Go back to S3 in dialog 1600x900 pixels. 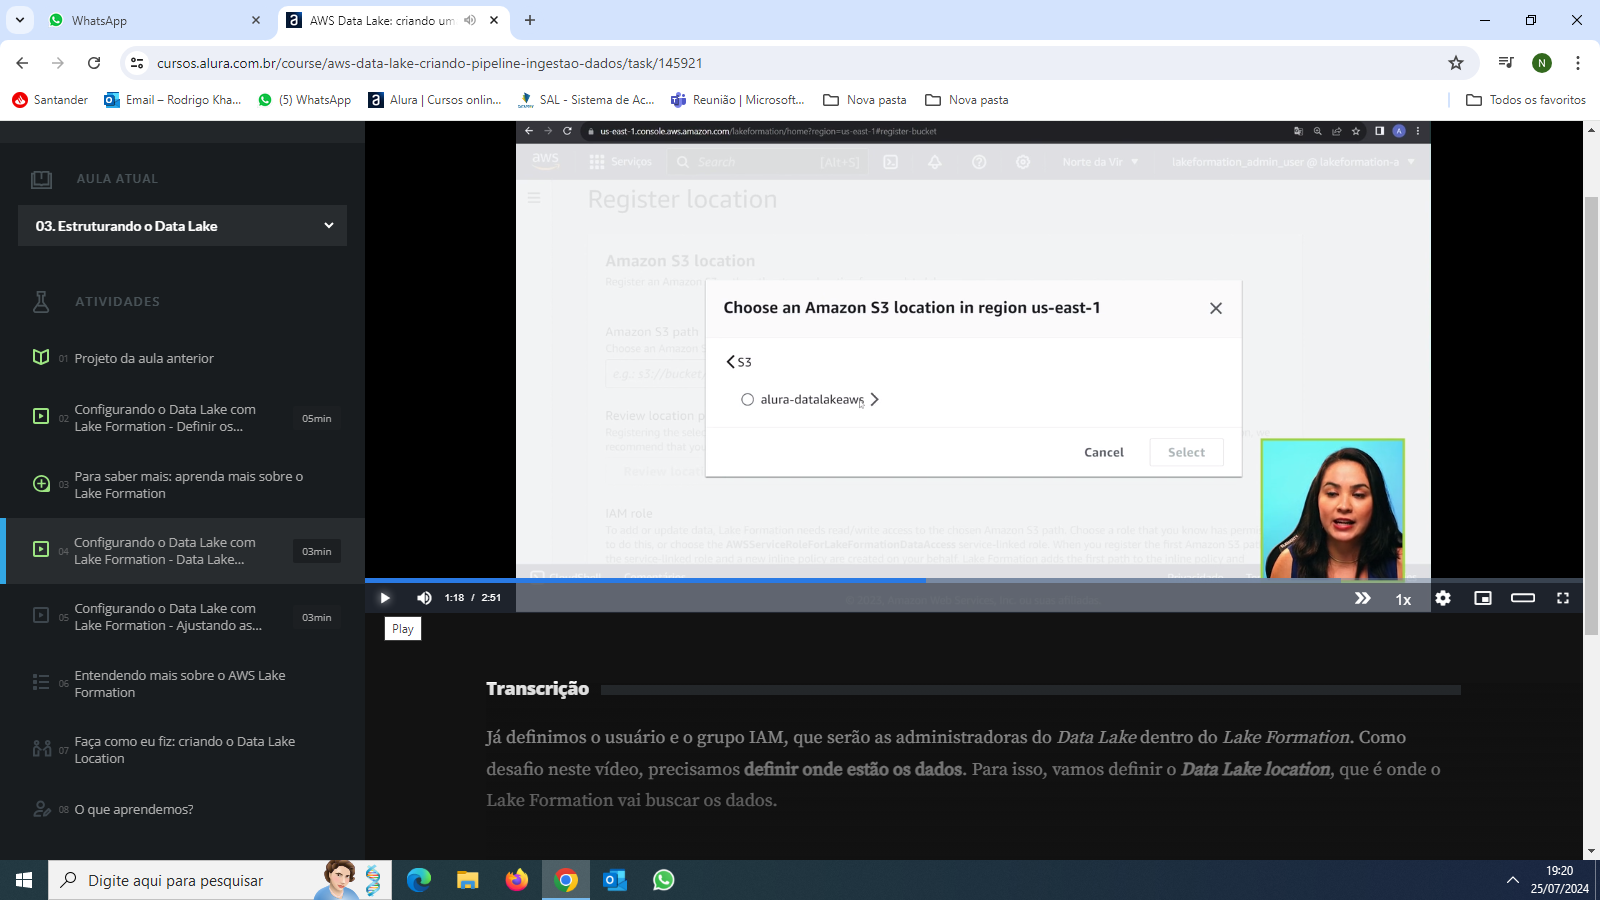[739, 362]
